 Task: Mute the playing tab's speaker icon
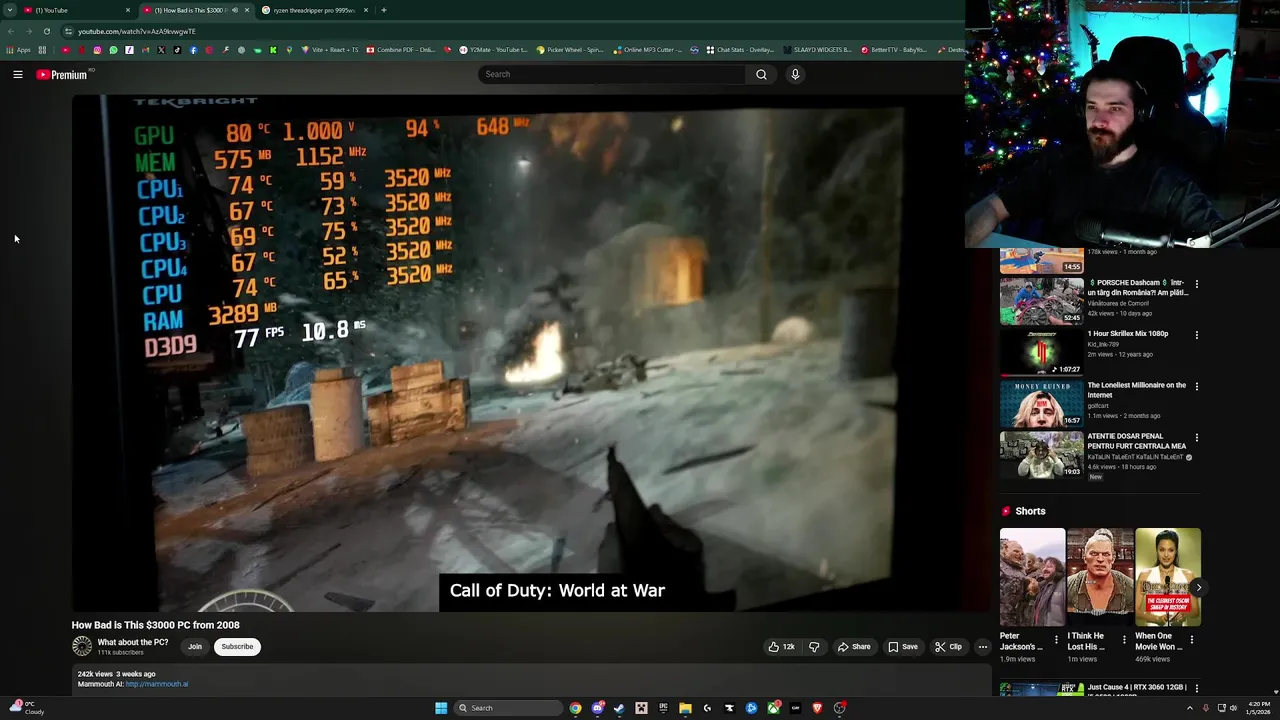235,10
